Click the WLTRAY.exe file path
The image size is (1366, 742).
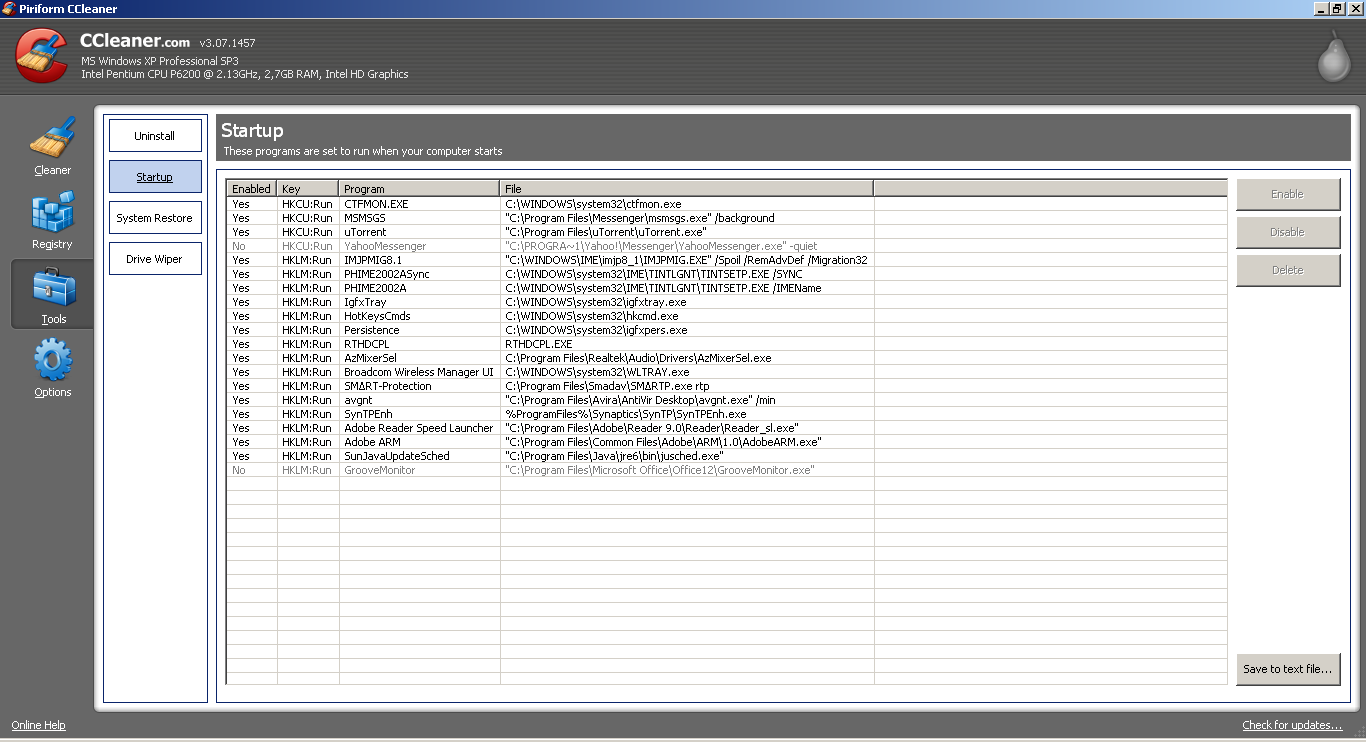pos(597,372)
